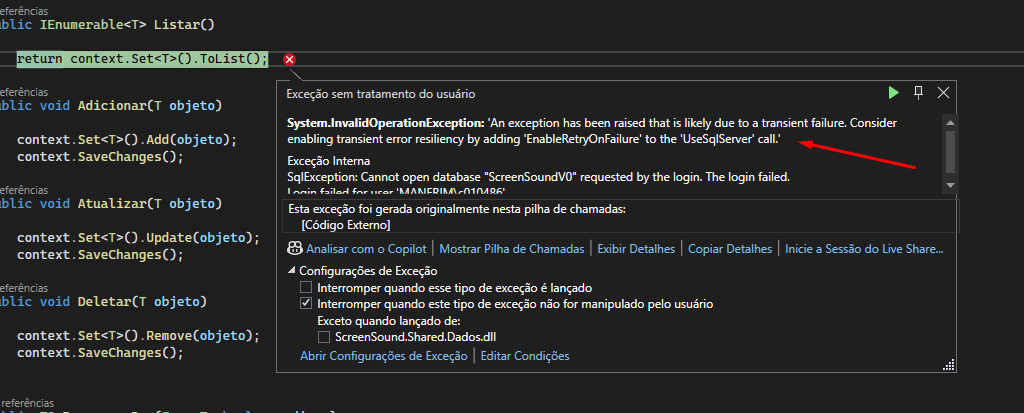Close the exception popup
This screenshot has width=1024, height=413.
943,93
